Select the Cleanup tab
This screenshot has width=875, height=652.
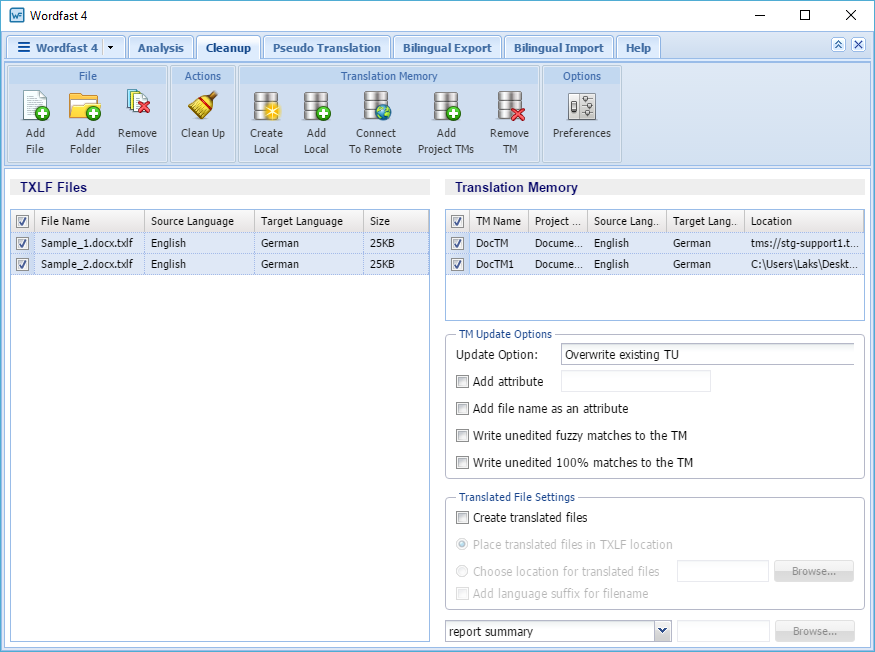[x=228, y=48]
